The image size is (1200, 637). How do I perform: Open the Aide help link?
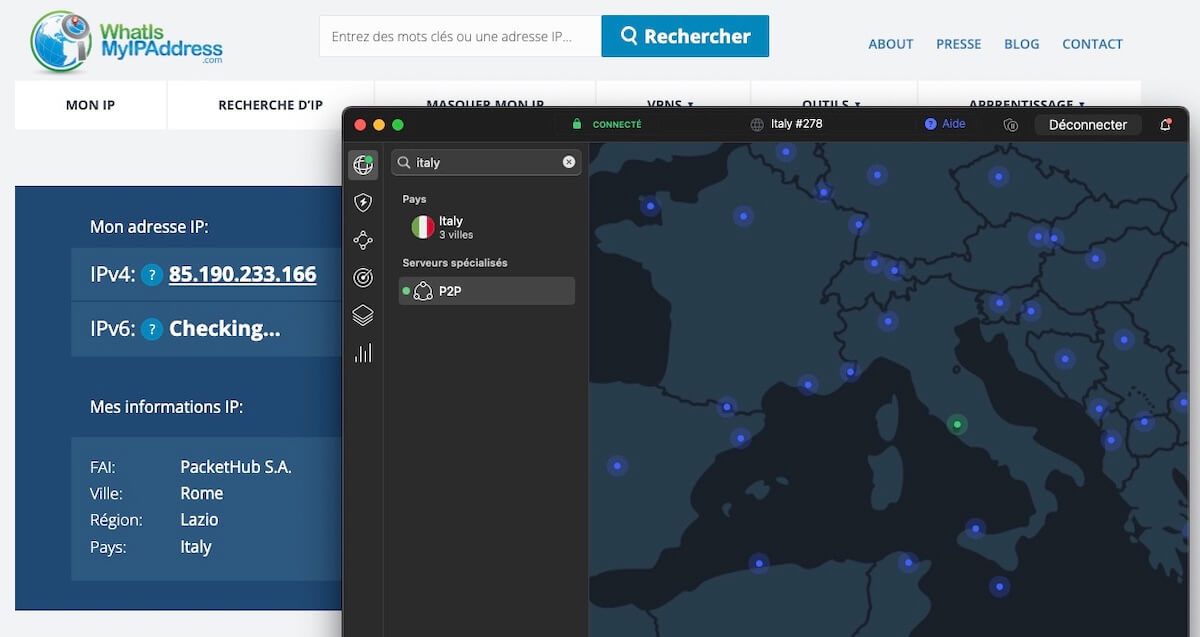click(954, 124)
